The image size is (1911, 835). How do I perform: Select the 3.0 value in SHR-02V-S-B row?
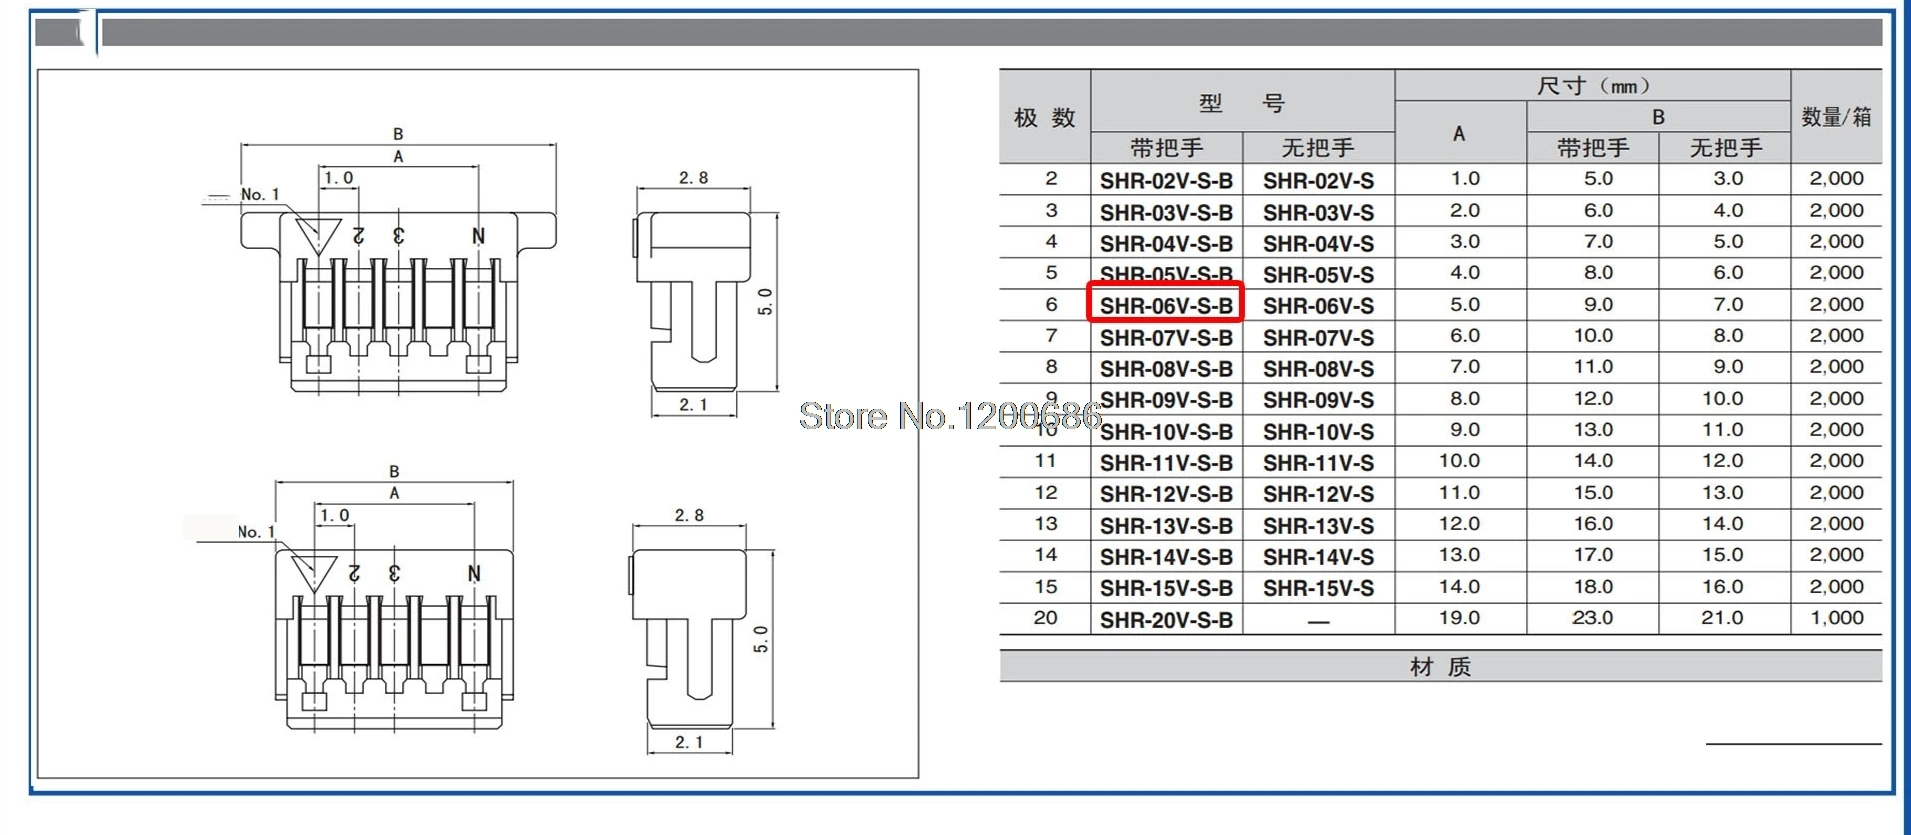[x=1728, y=179]
